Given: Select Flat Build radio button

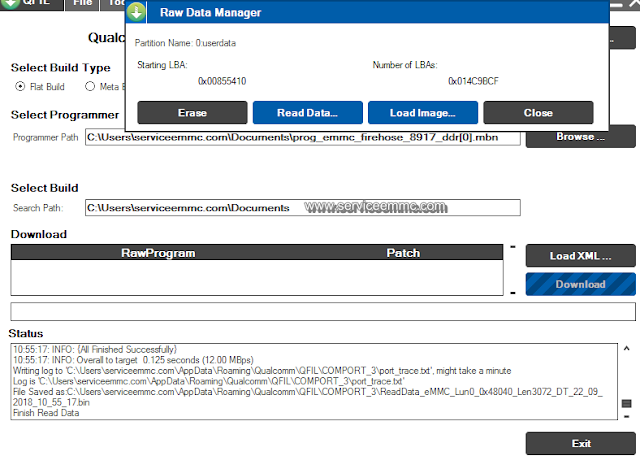Looking at the screenshot, I should 20,87.
